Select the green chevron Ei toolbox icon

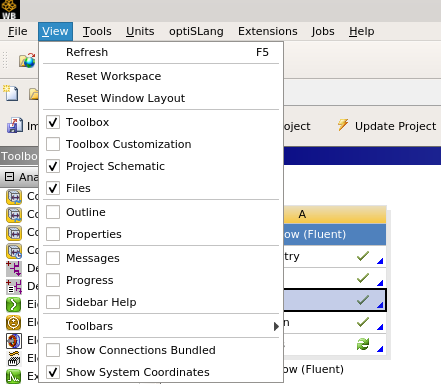click(14, 304)
